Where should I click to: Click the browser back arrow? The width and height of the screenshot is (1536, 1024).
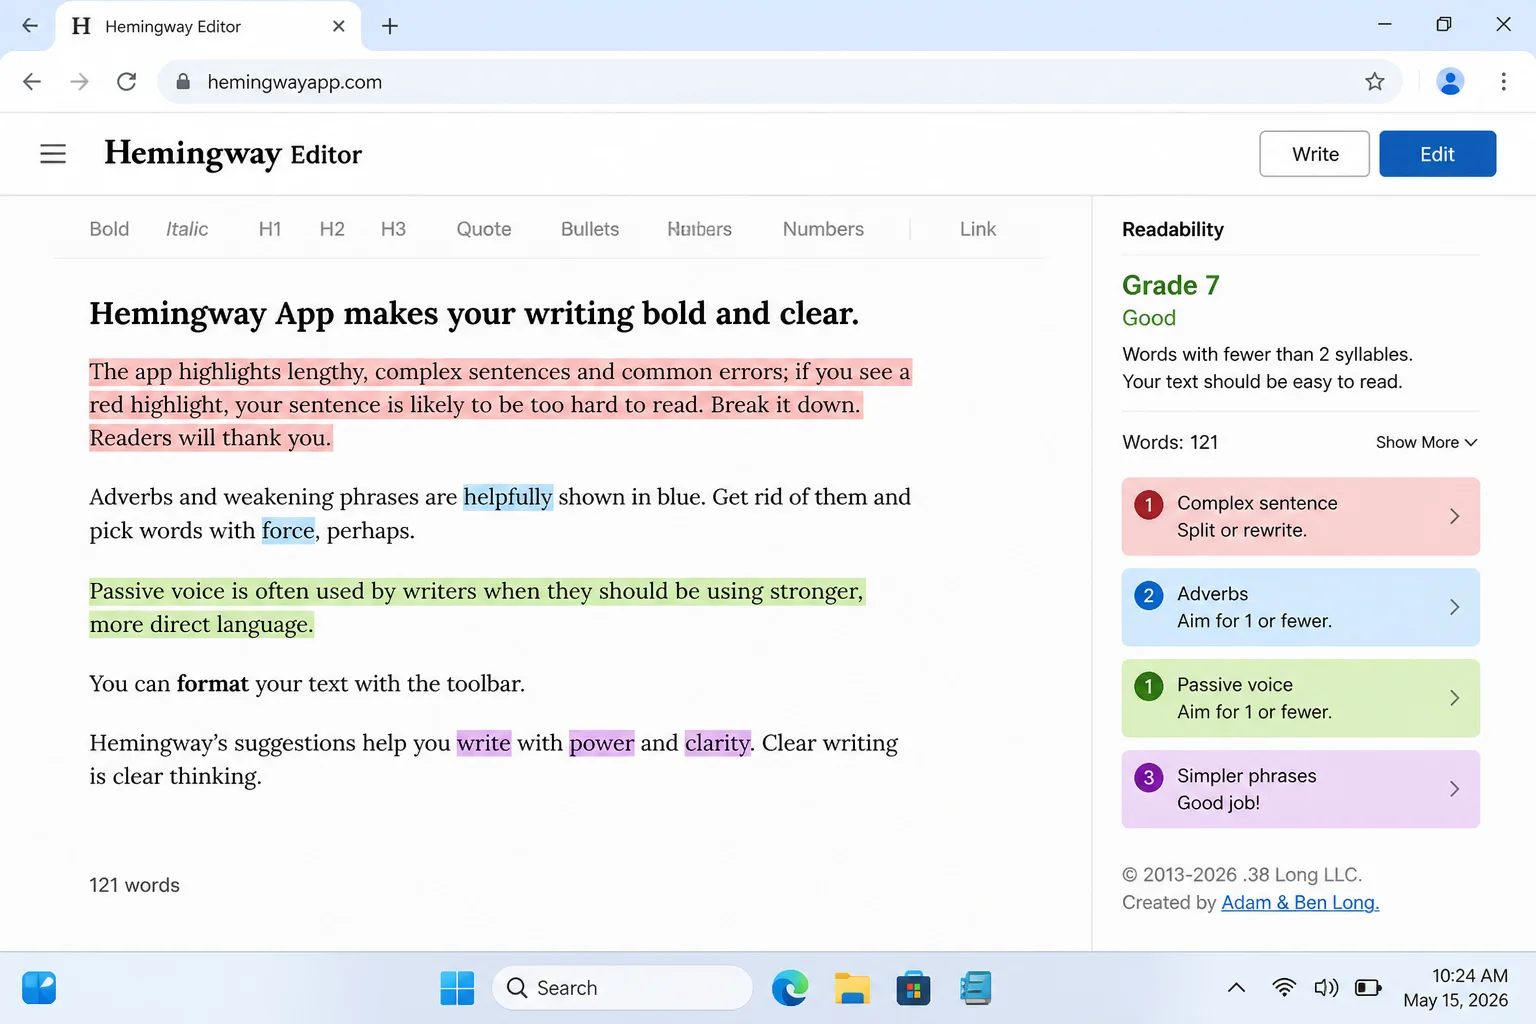click(x=32, y=82)
